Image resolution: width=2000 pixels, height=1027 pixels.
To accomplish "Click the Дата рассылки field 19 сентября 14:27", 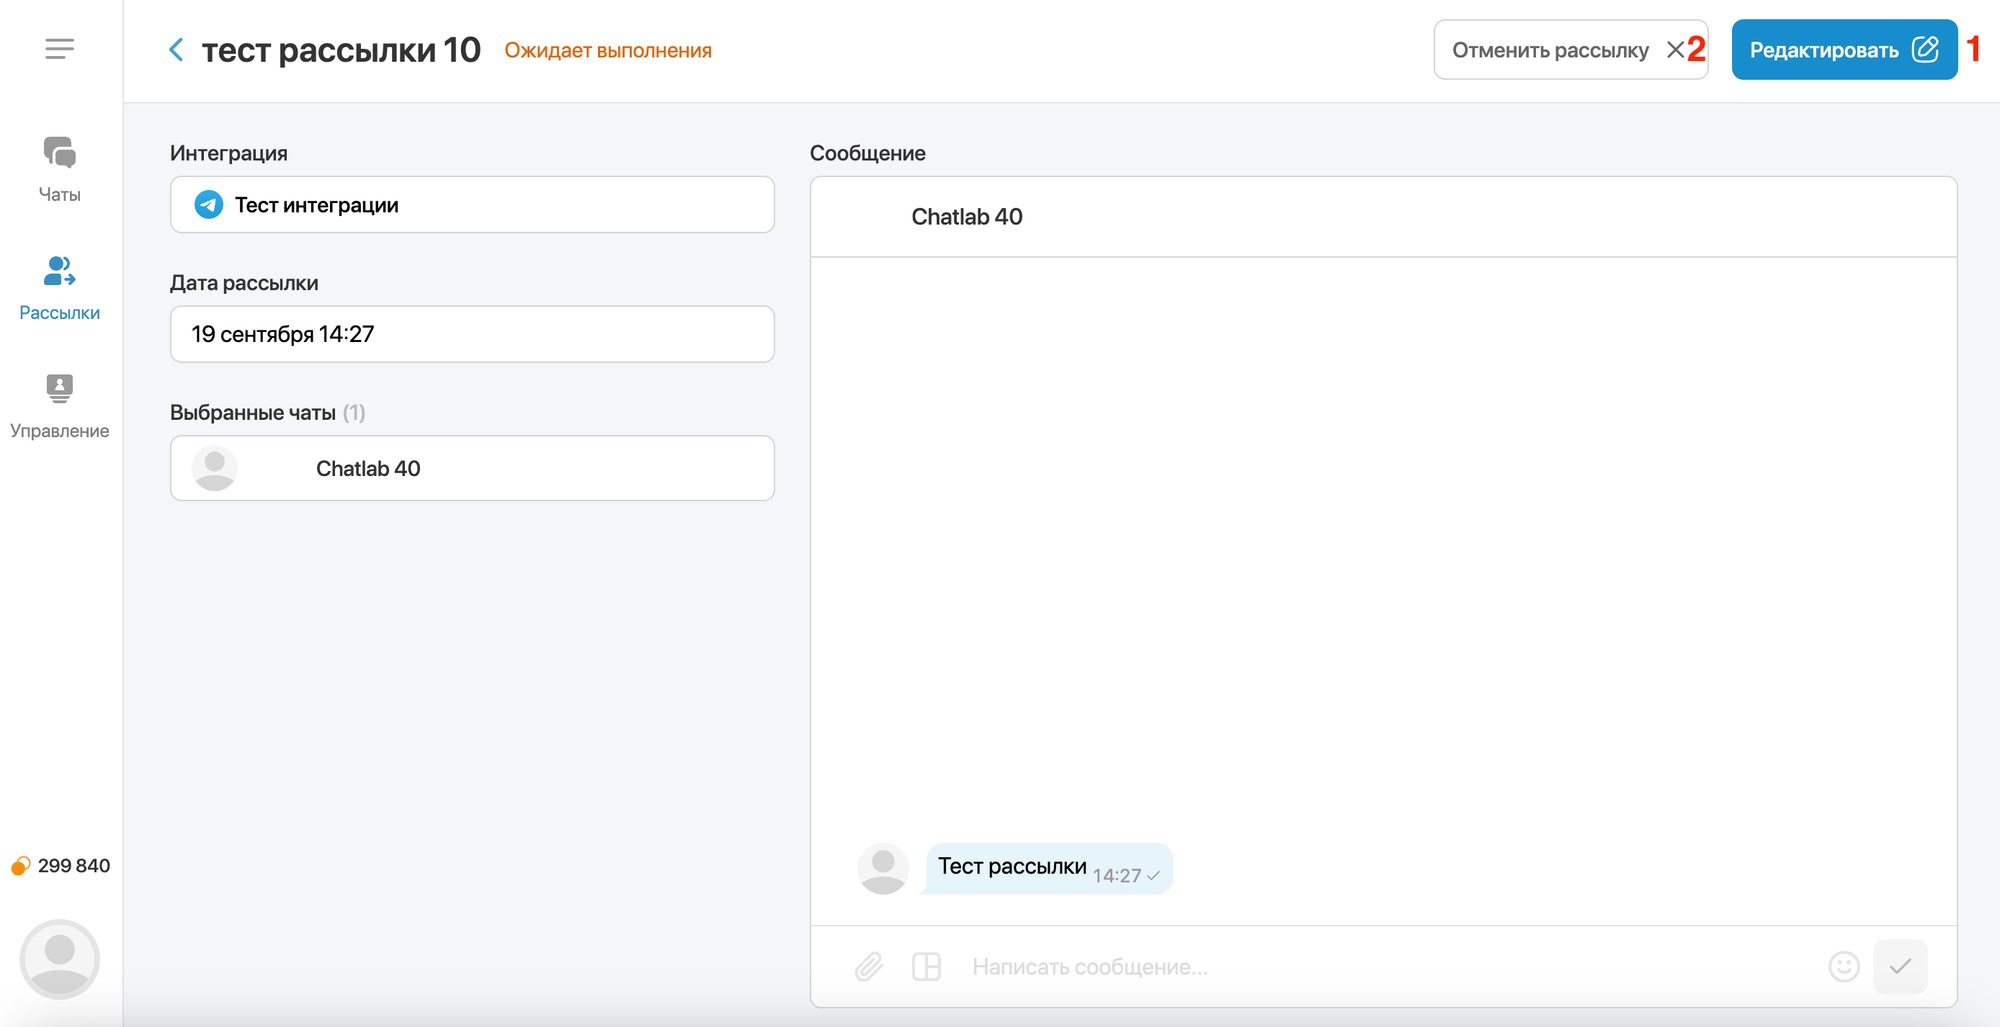I will click(472, 334).
